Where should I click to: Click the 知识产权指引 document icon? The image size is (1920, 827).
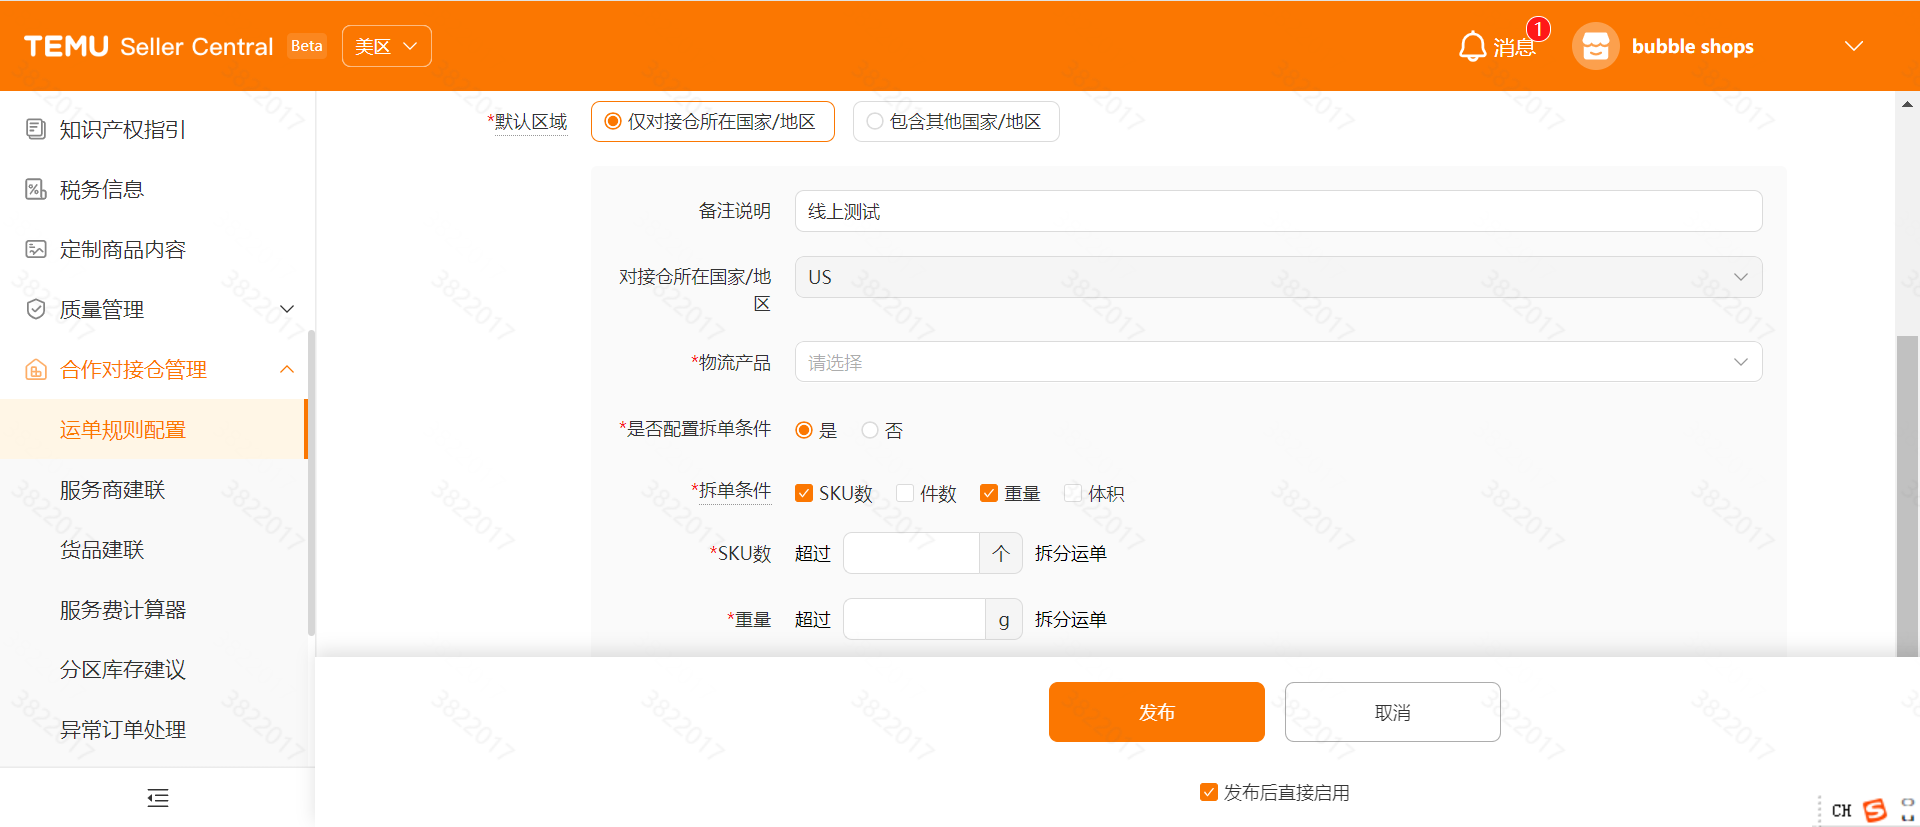tap(36, 129)
